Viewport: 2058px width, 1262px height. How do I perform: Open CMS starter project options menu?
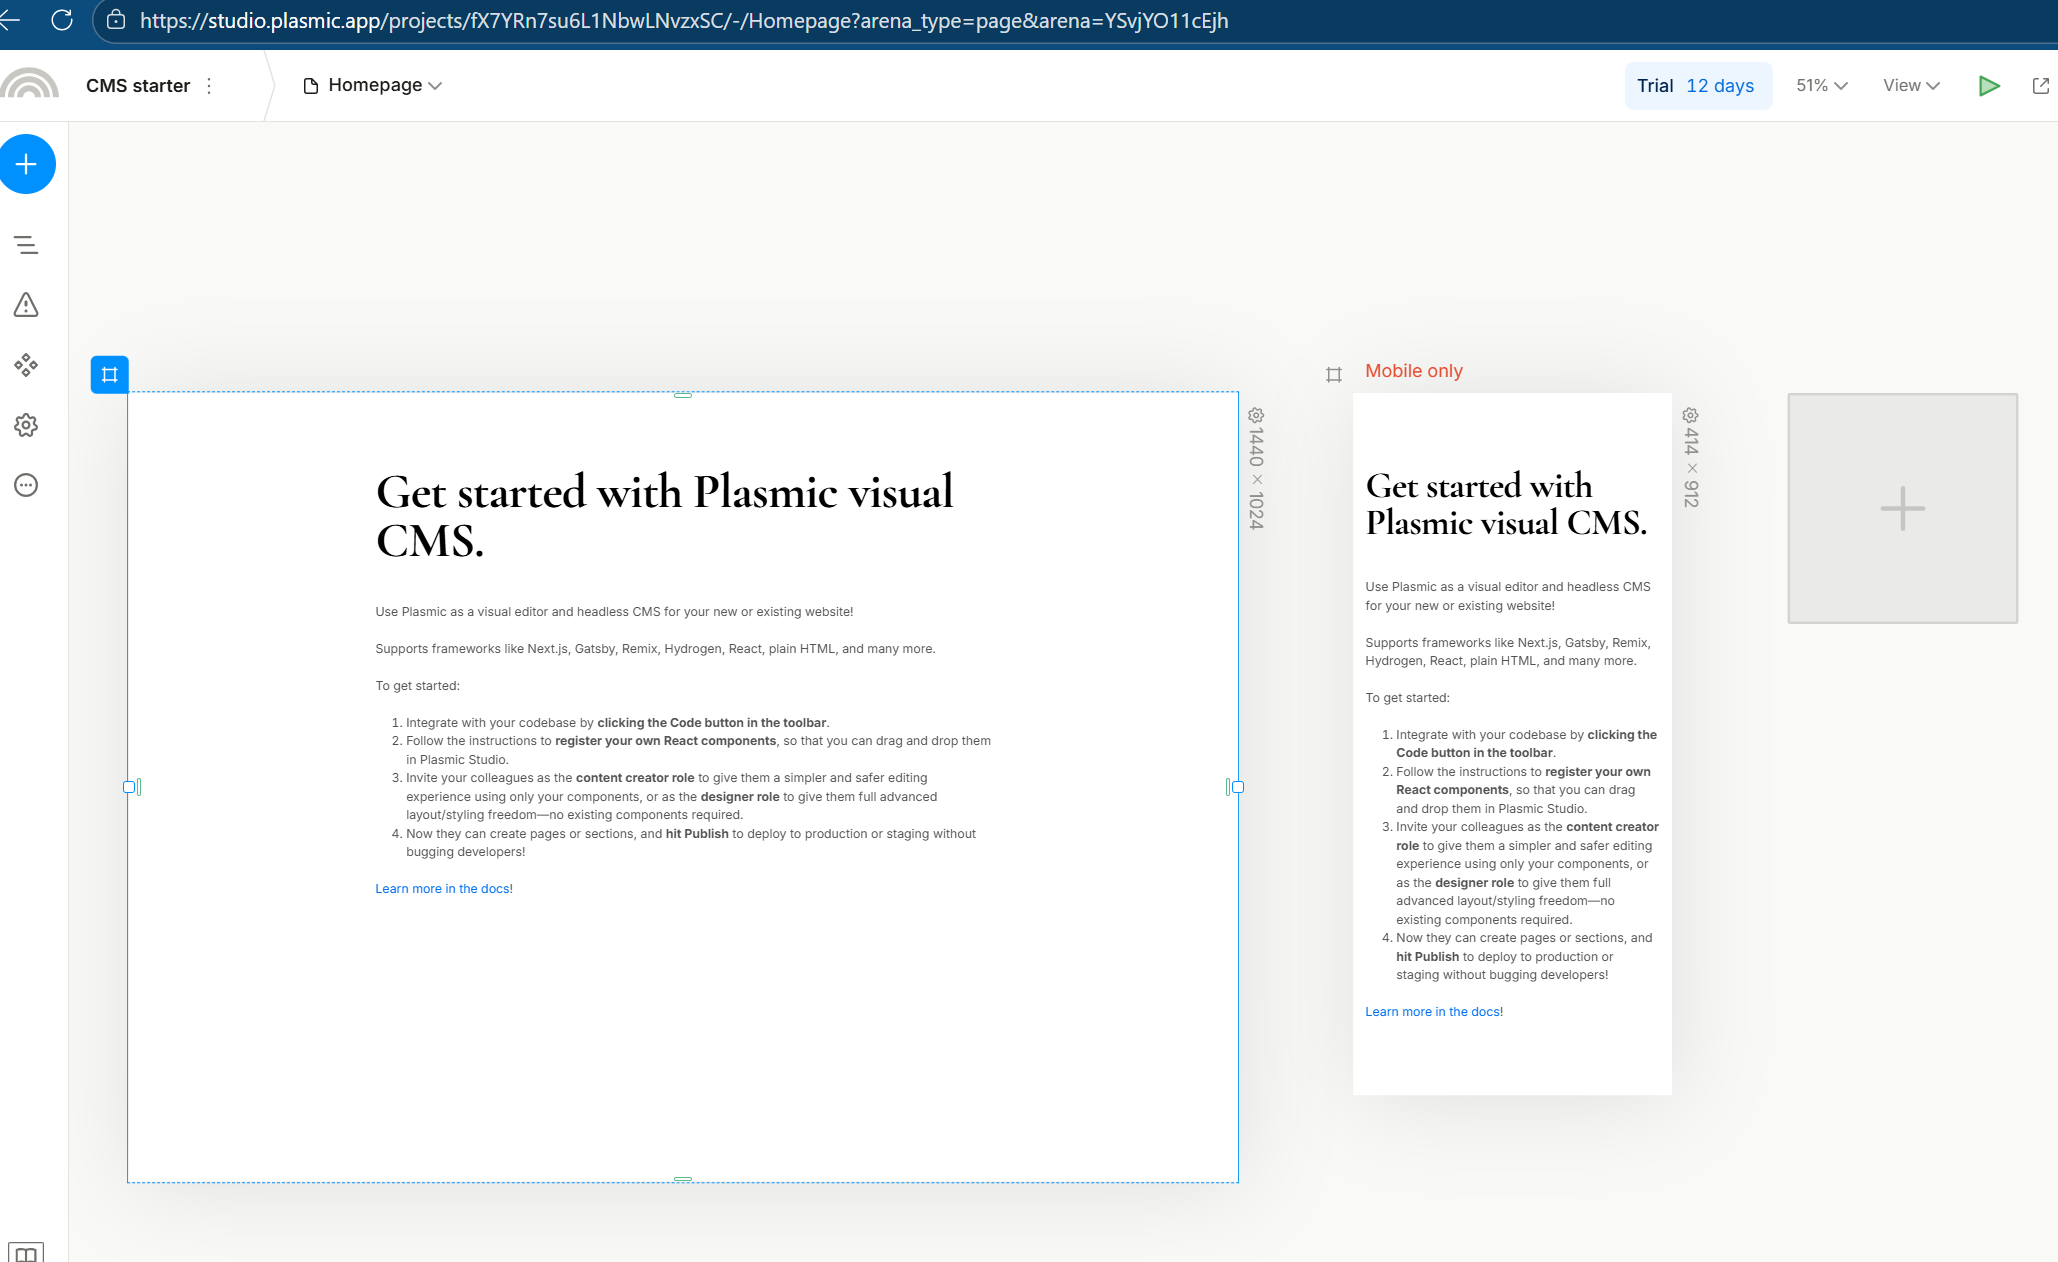(x=209, y=86)
